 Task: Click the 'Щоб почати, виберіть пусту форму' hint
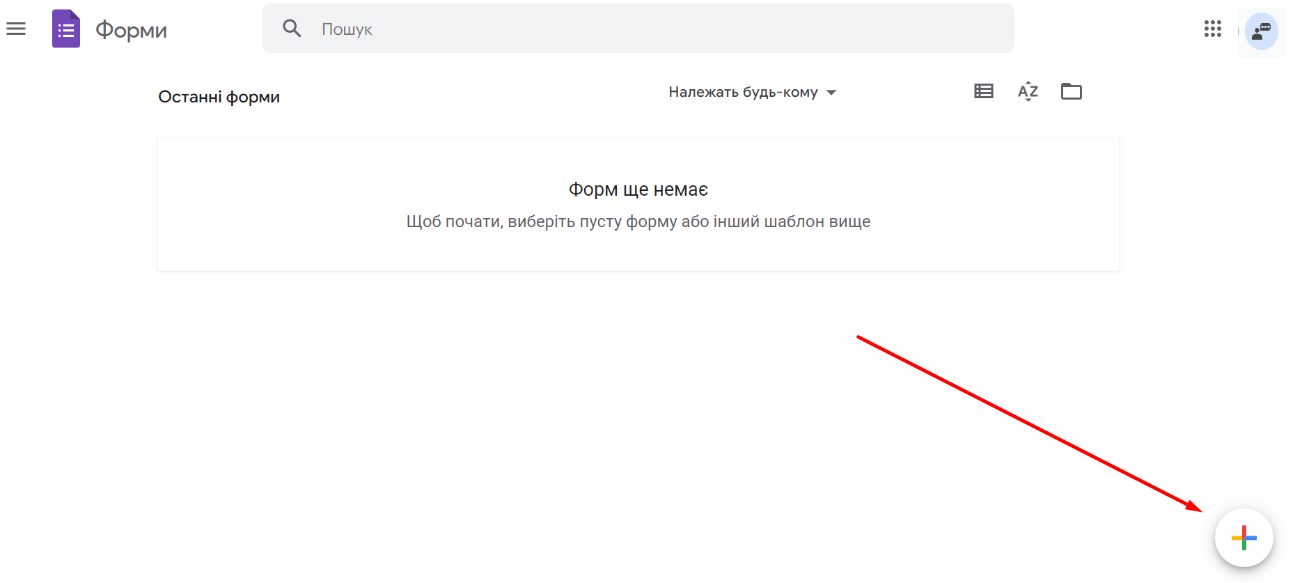pos(638,221)
